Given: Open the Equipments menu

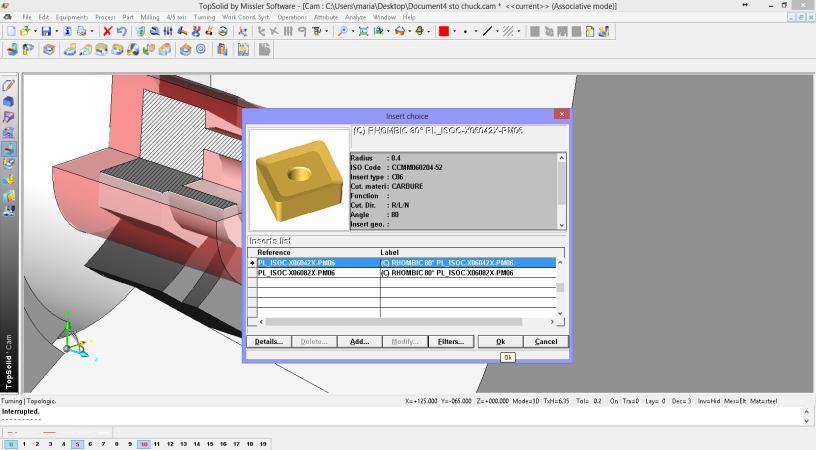Looking at the screenshot, I should [72, 17].
